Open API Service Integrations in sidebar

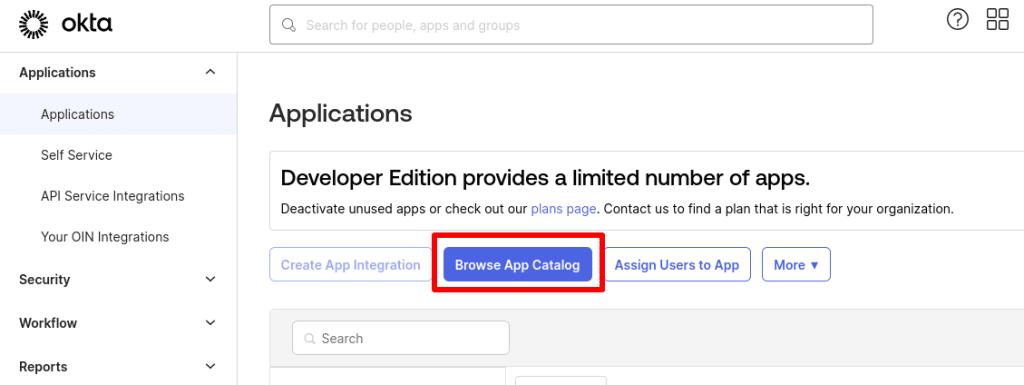coord(112,196)
